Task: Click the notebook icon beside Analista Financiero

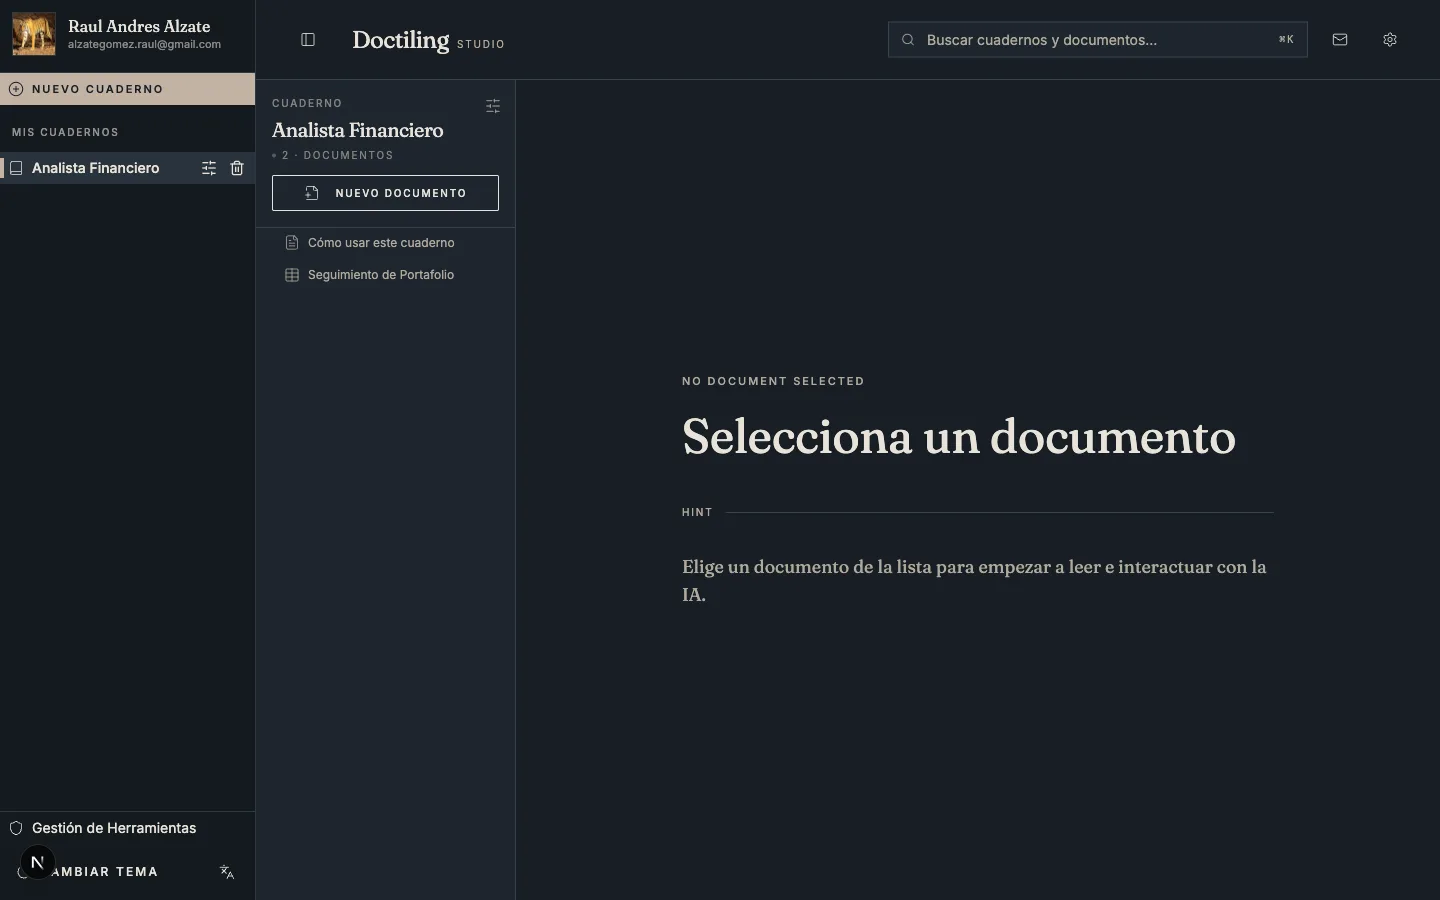Action: (16, 168)
